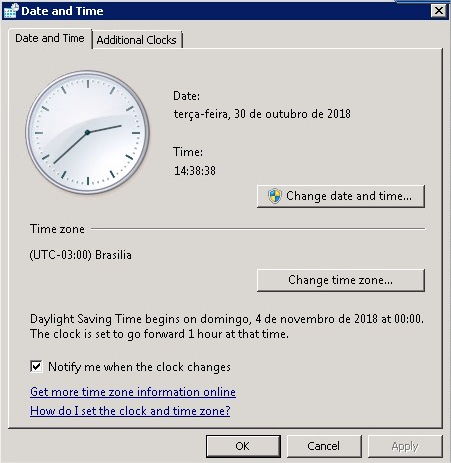Screen dimensions: 451x463
Task: Open Get more time zone information online
Action: 133,392
